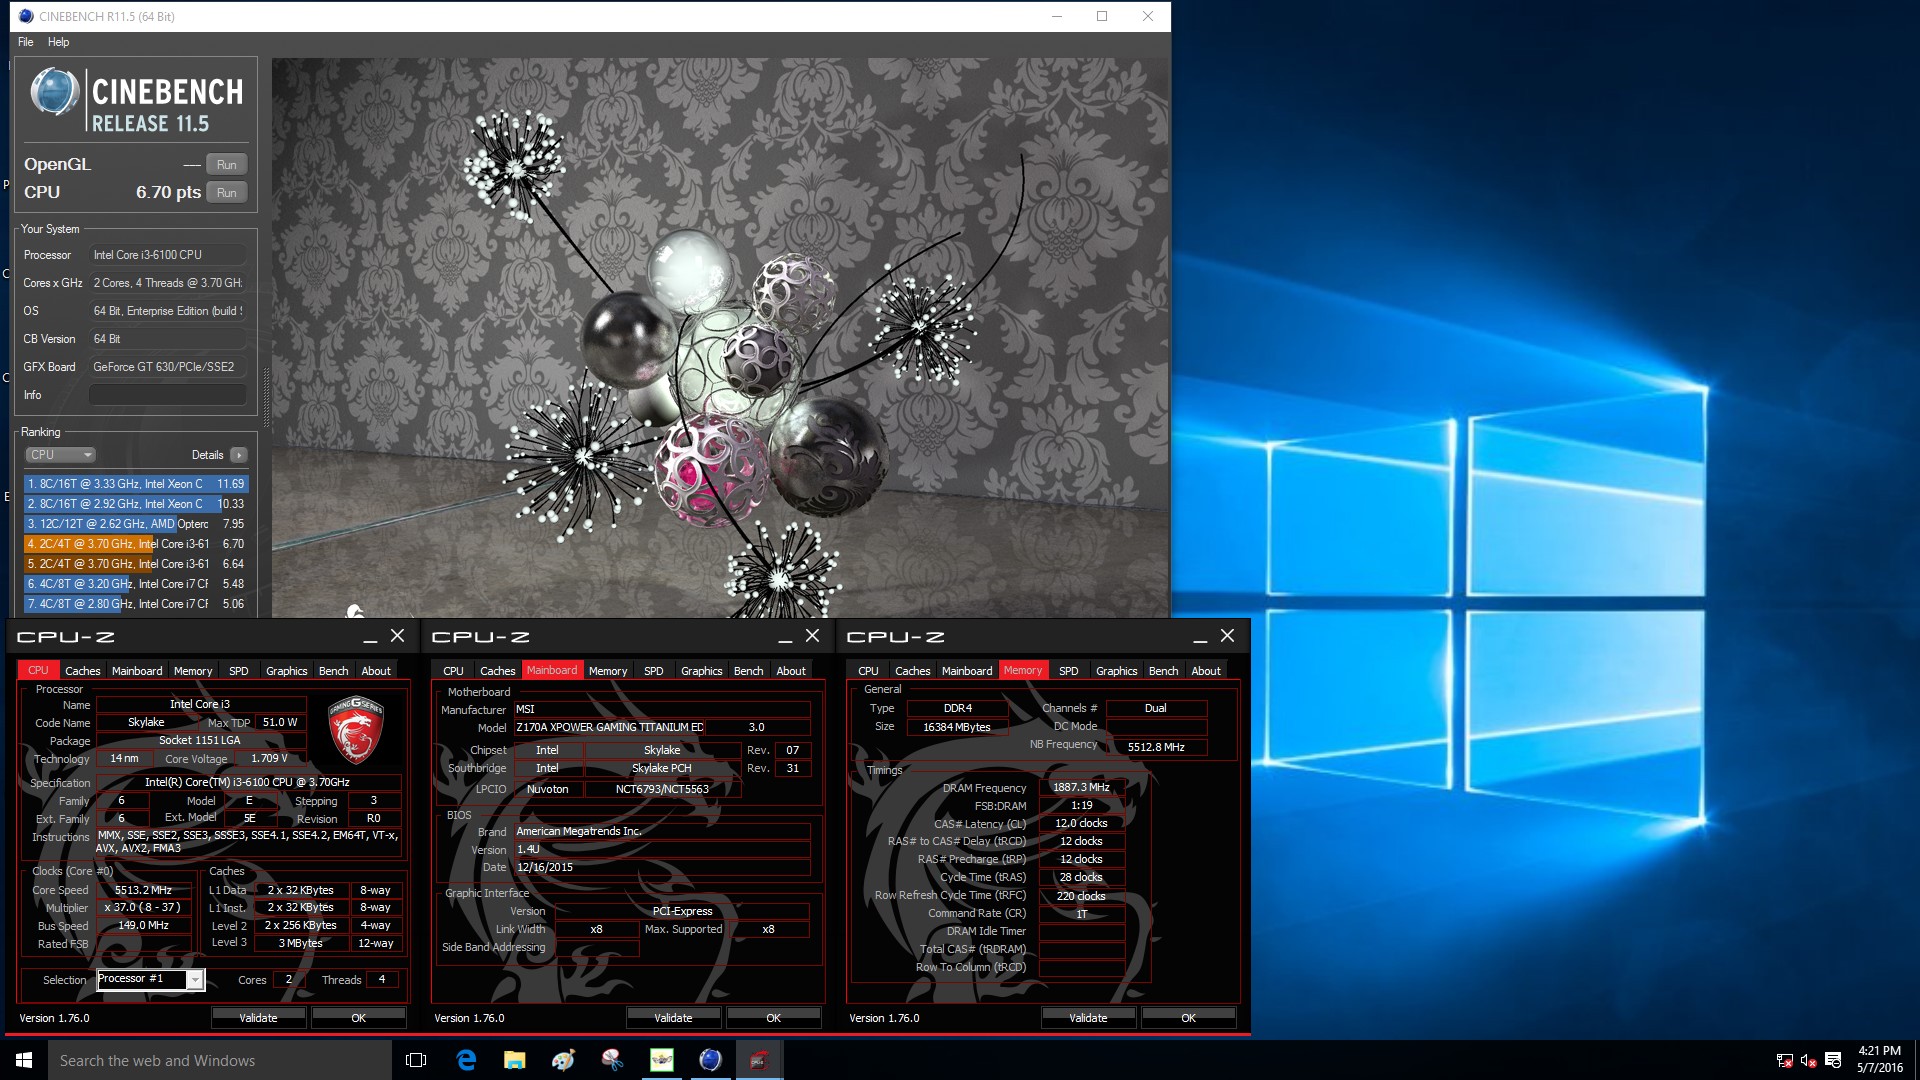The width and height of the screenshot is (1920, 1080).
Task: Click the rendered Cinebench scene image
Action: pos(720,337)
